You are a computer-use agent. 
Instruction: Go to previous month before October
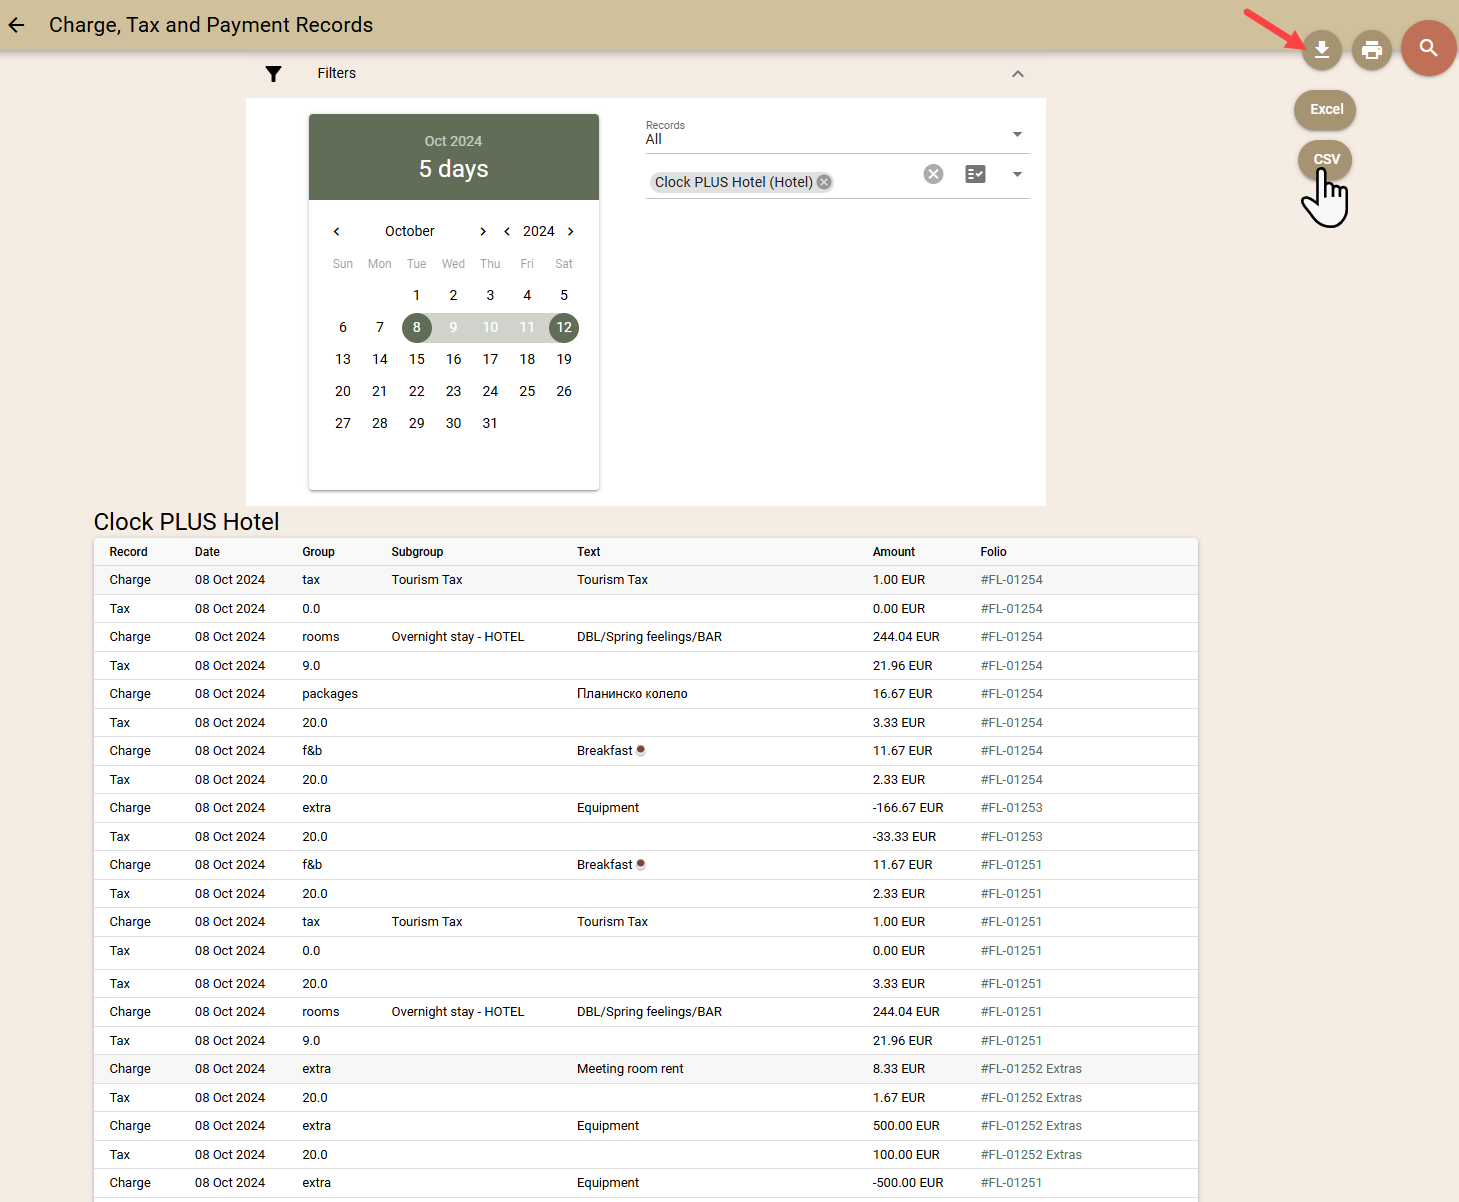pyautogui.click(x=337, y=231)
